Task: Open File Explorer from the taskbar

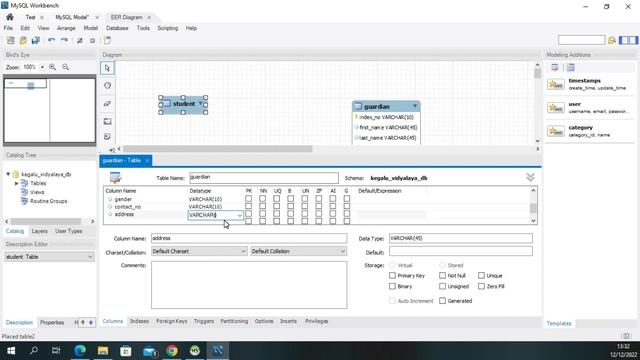Action: coord(103,350)
